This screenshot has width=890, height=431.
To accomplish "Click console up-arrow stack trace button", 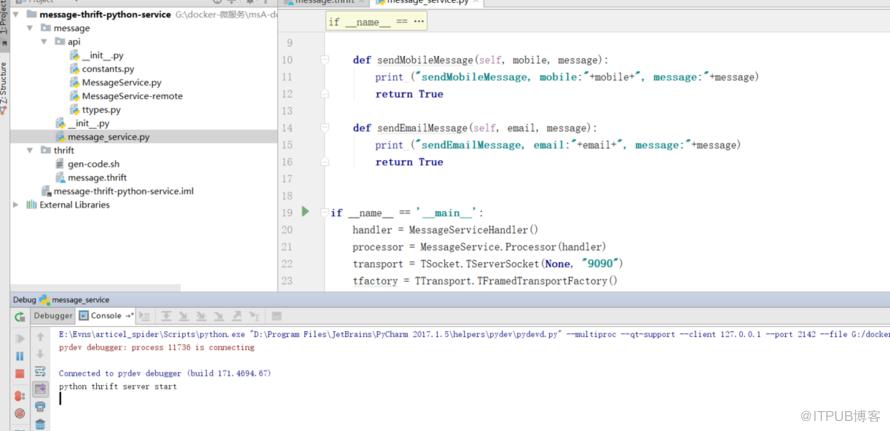I will tap(40, 337).
